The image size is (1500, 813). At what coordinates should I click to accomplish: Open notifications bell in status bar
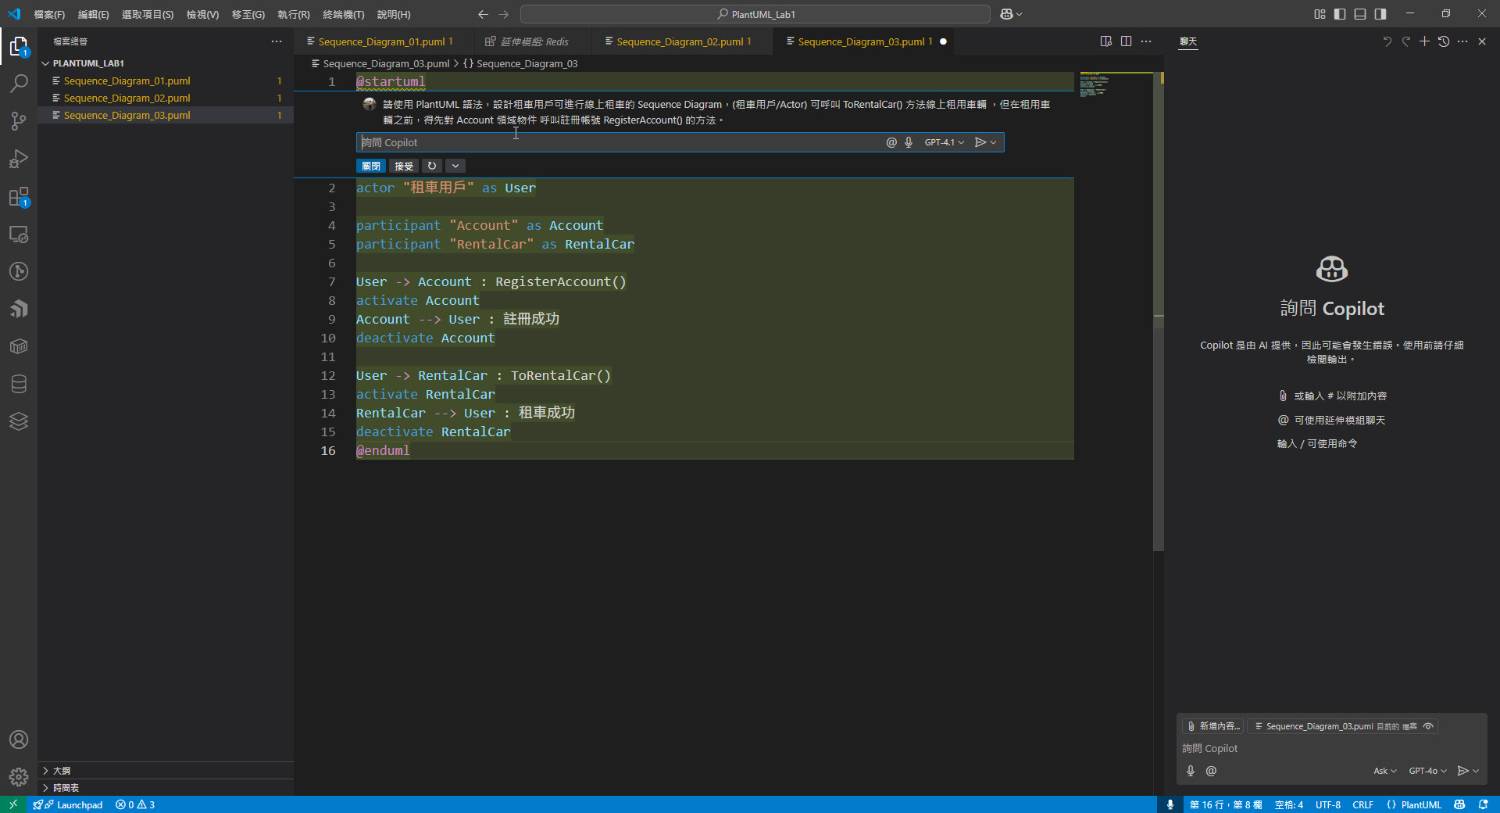(1483, 804)
